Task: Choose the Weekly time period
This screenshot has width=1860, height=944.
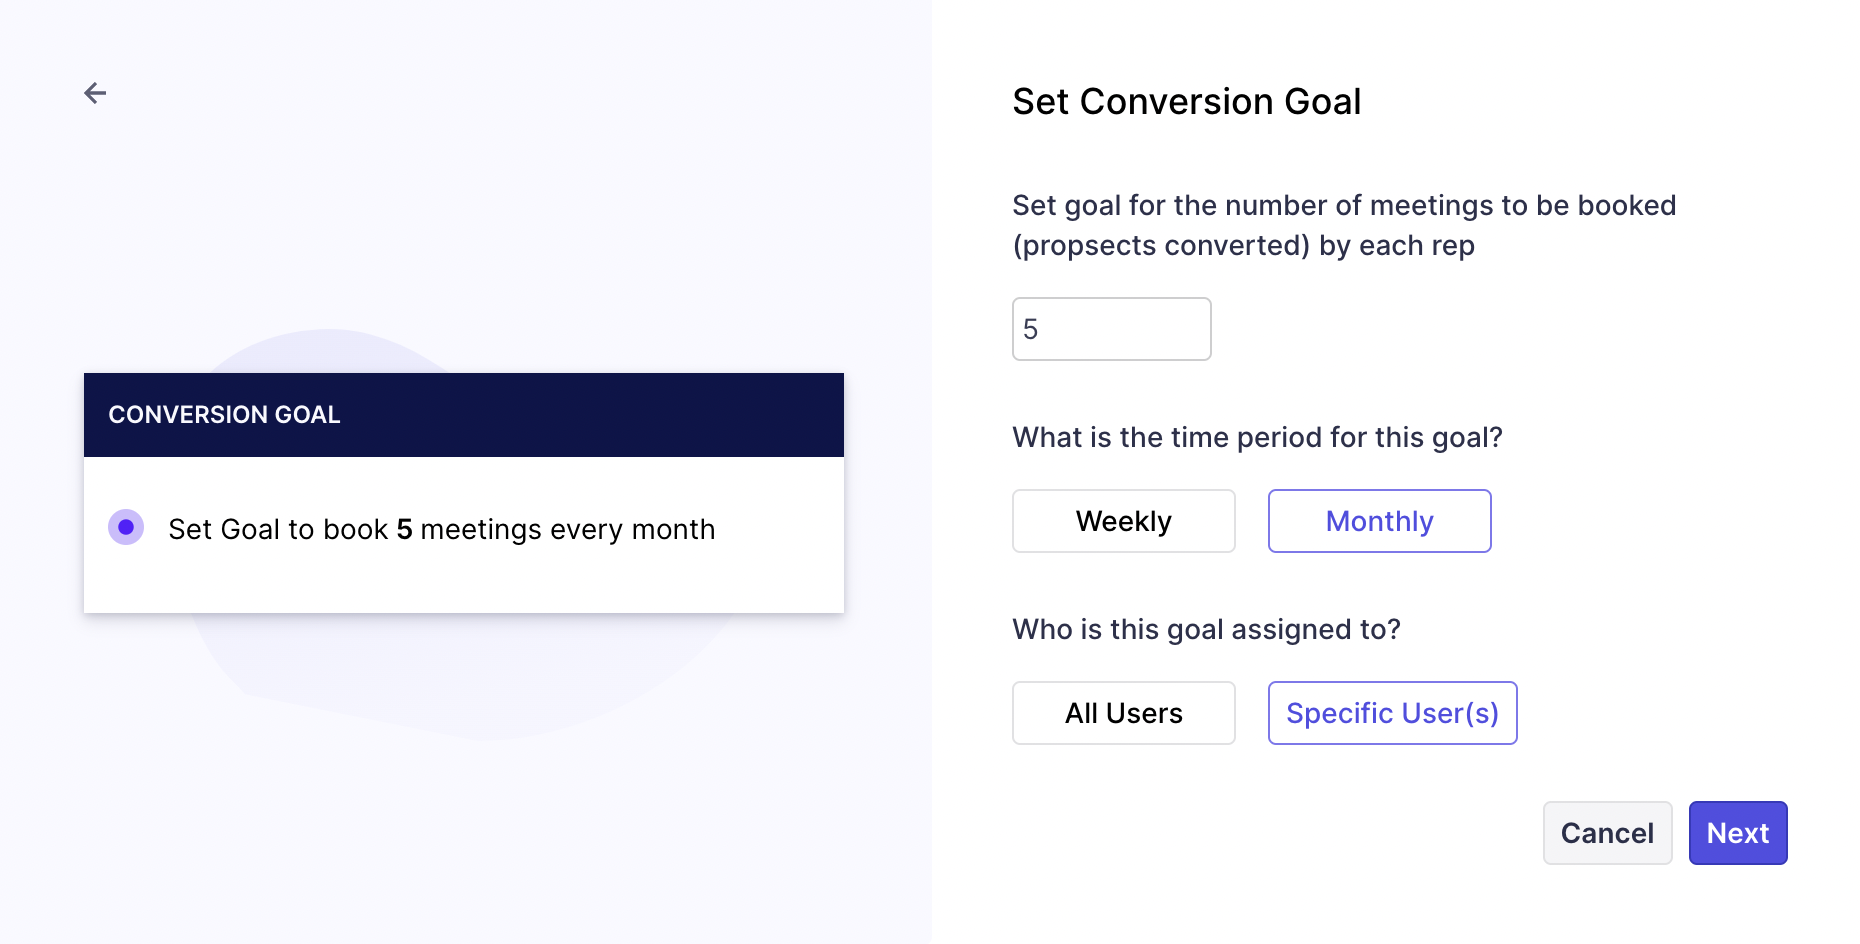Action: pos(1123,521)
